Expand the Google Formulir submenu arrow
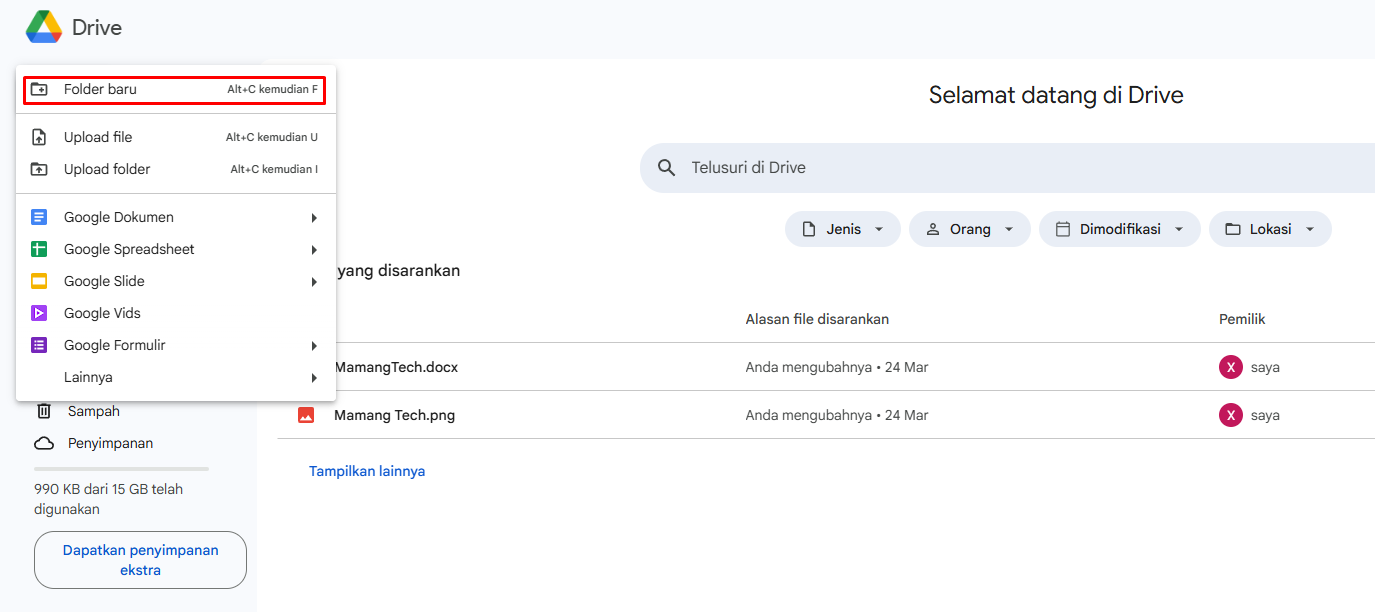The width and height of the screenshot is (1375, 612). tap(314, 346)
